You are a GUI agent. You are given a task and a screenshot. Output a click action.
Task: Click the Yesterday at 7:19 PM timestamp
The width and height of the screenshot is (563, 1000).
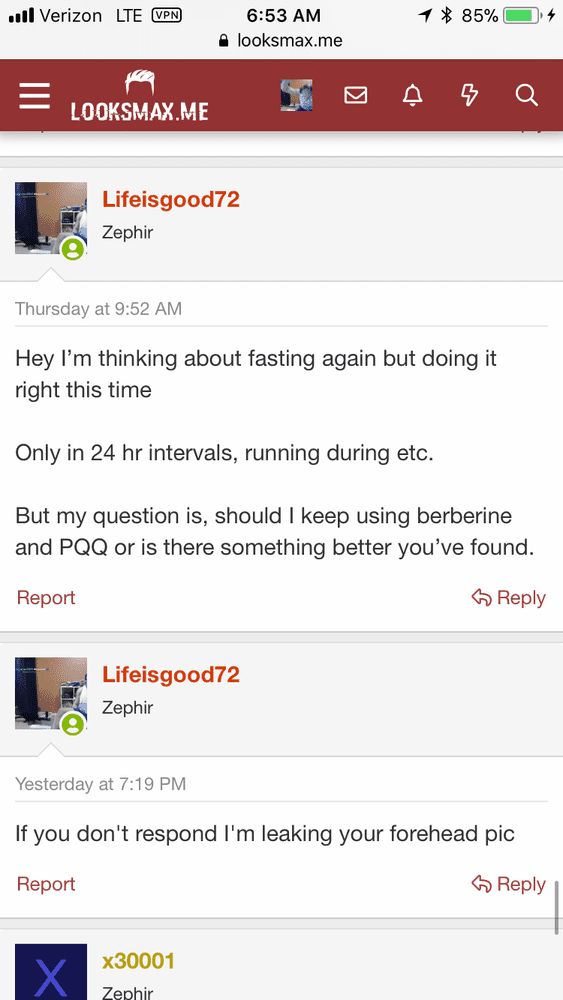(x=101, y=784)
